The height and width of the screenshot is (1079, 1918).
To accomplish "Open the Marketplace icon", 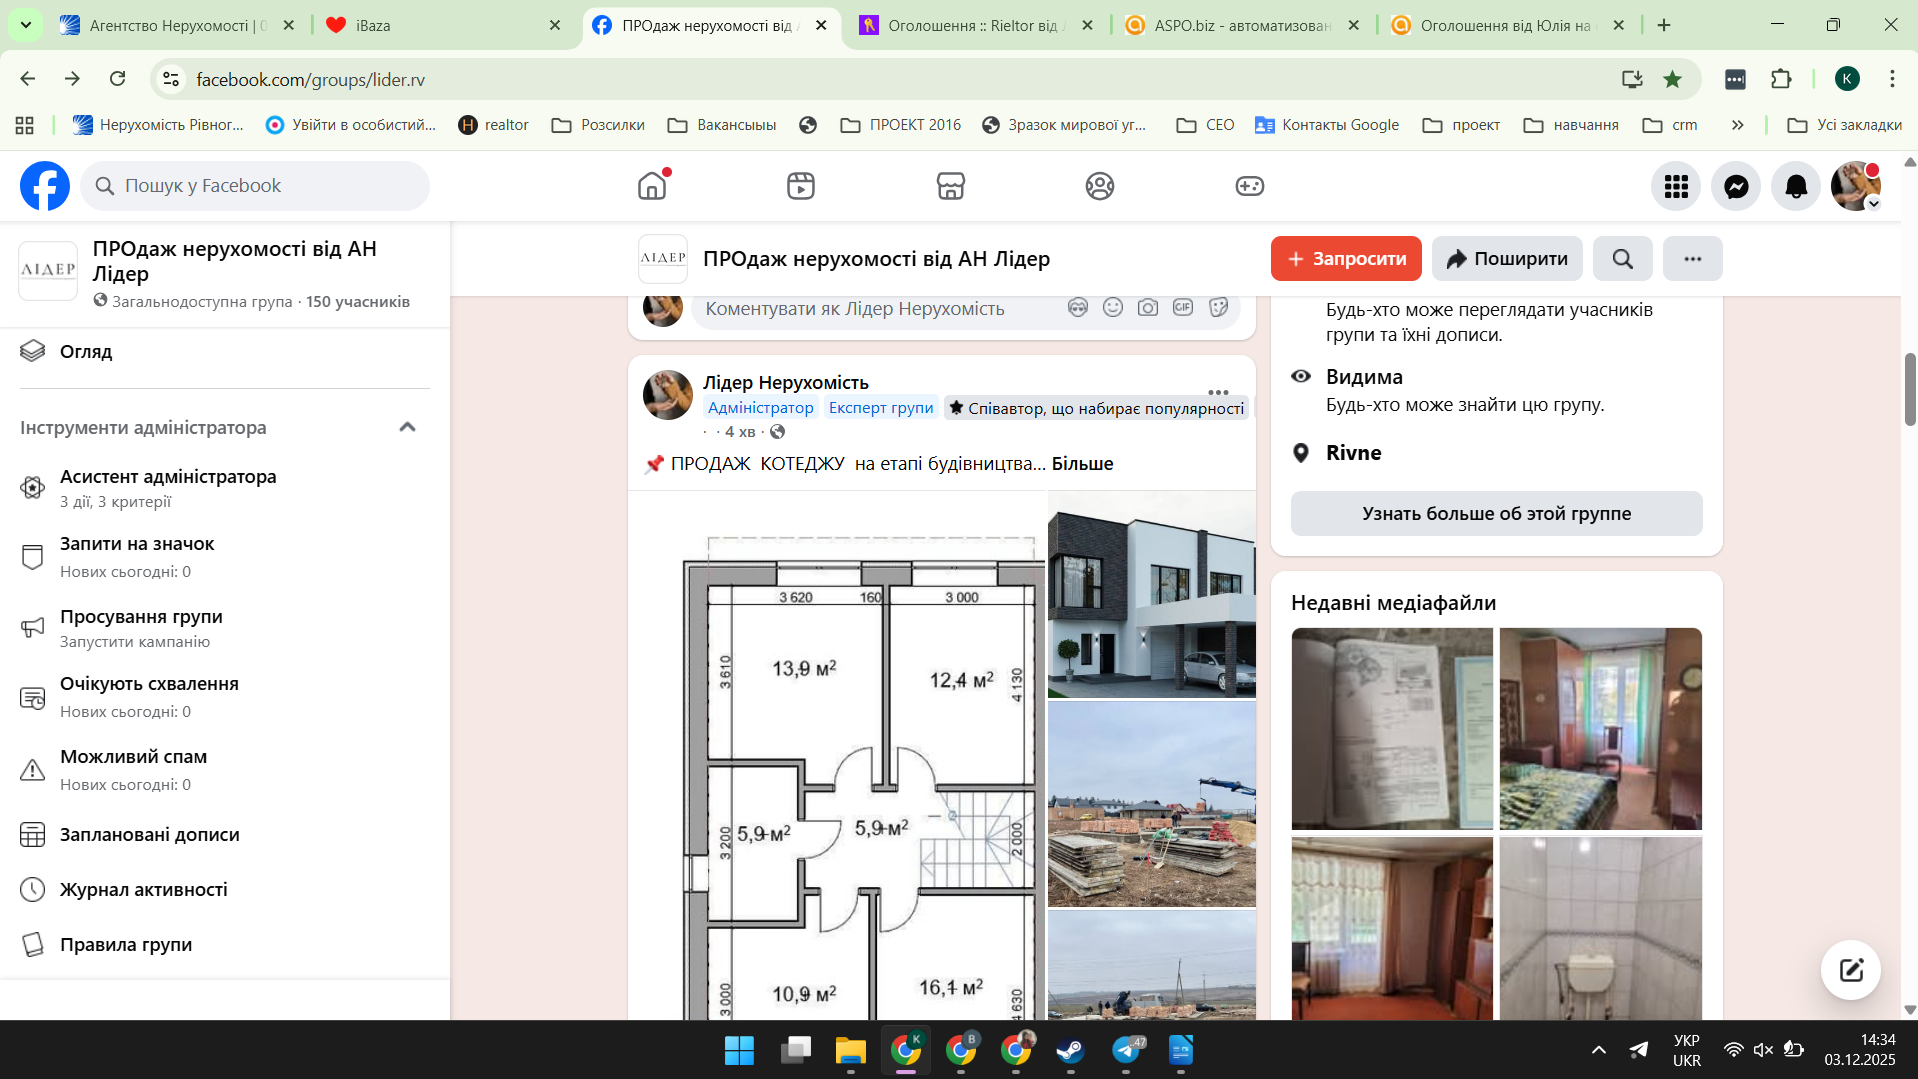I will (950, 186).
